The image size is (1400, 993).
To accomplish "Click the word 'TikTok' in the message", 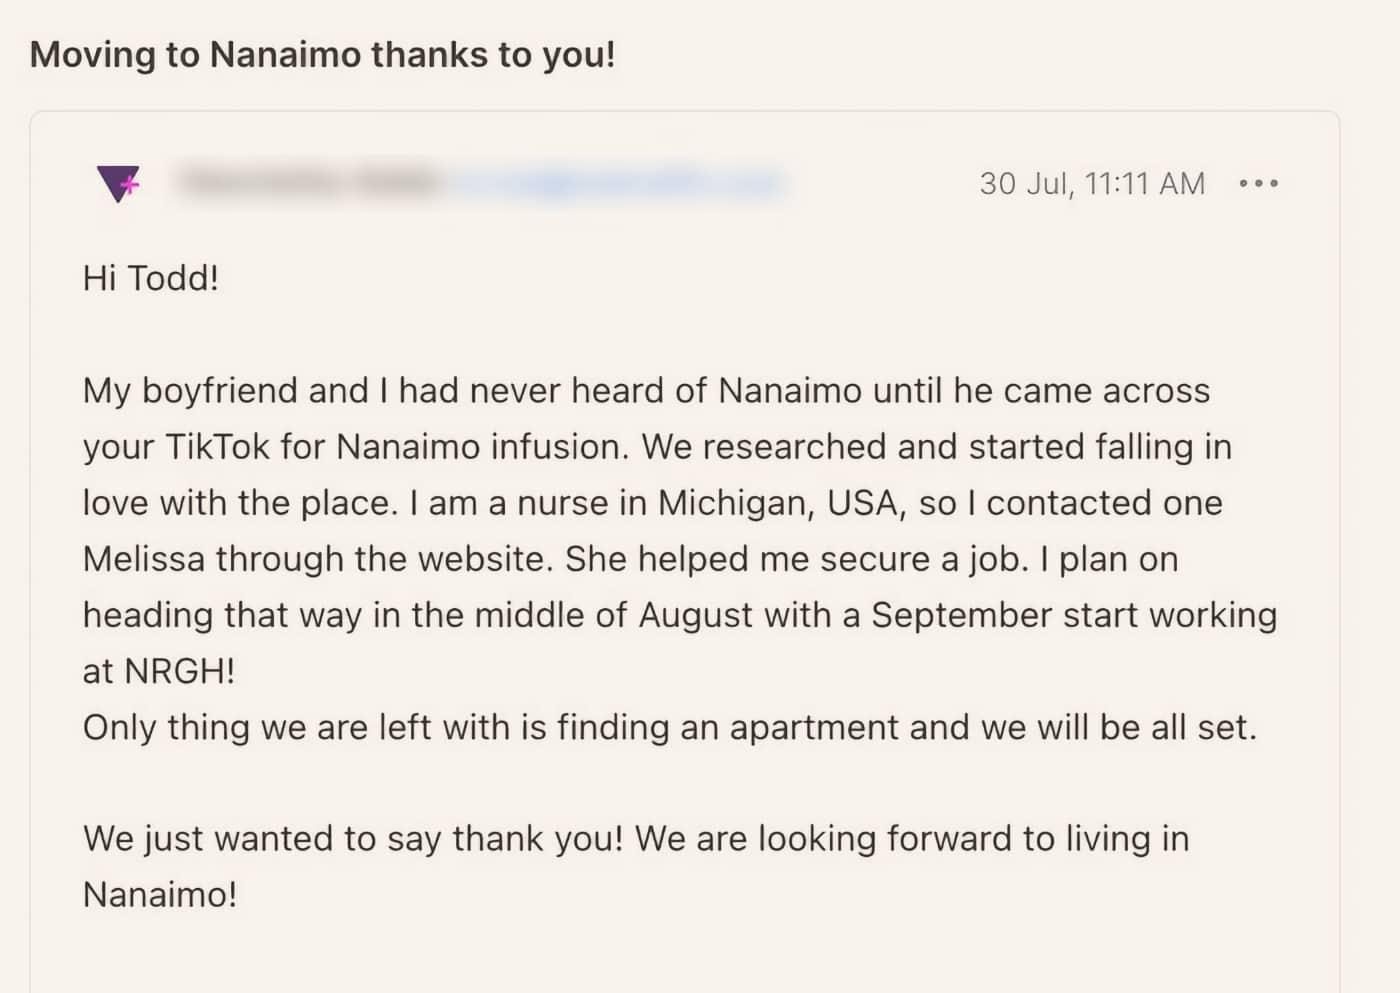I will [217, 446].
